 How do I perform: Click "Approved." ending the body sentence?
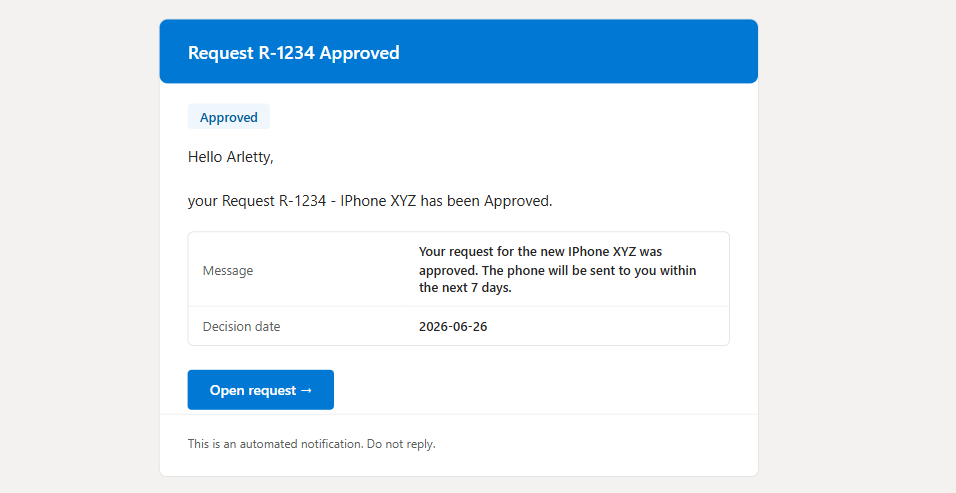click(518, 201)
